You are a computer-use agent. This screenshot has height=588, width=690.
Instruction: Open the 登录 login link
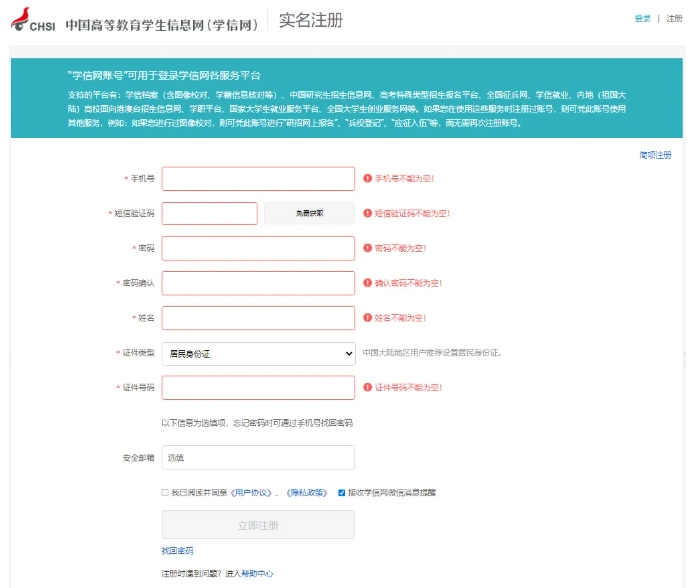tap(642, 18)
